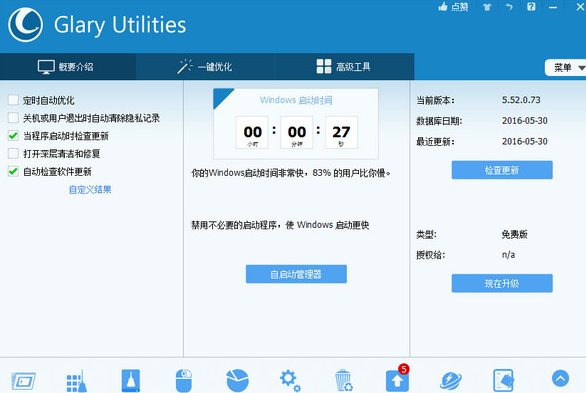This screenshot has width=586, height=393.
Task: Click the 检查更新 button
Action: click(x=502, y=170)
